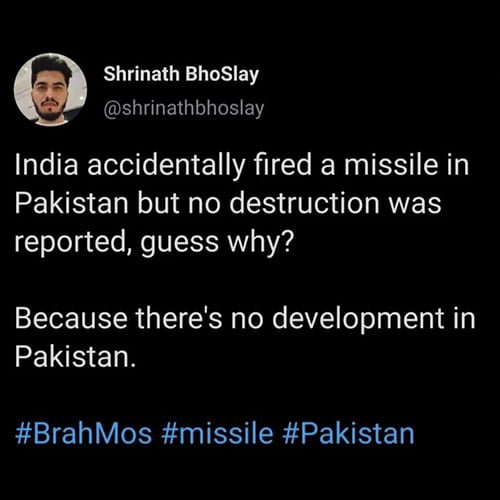
Task: Follow the #missile hashtag link
Action: click(x=217, y=433)
